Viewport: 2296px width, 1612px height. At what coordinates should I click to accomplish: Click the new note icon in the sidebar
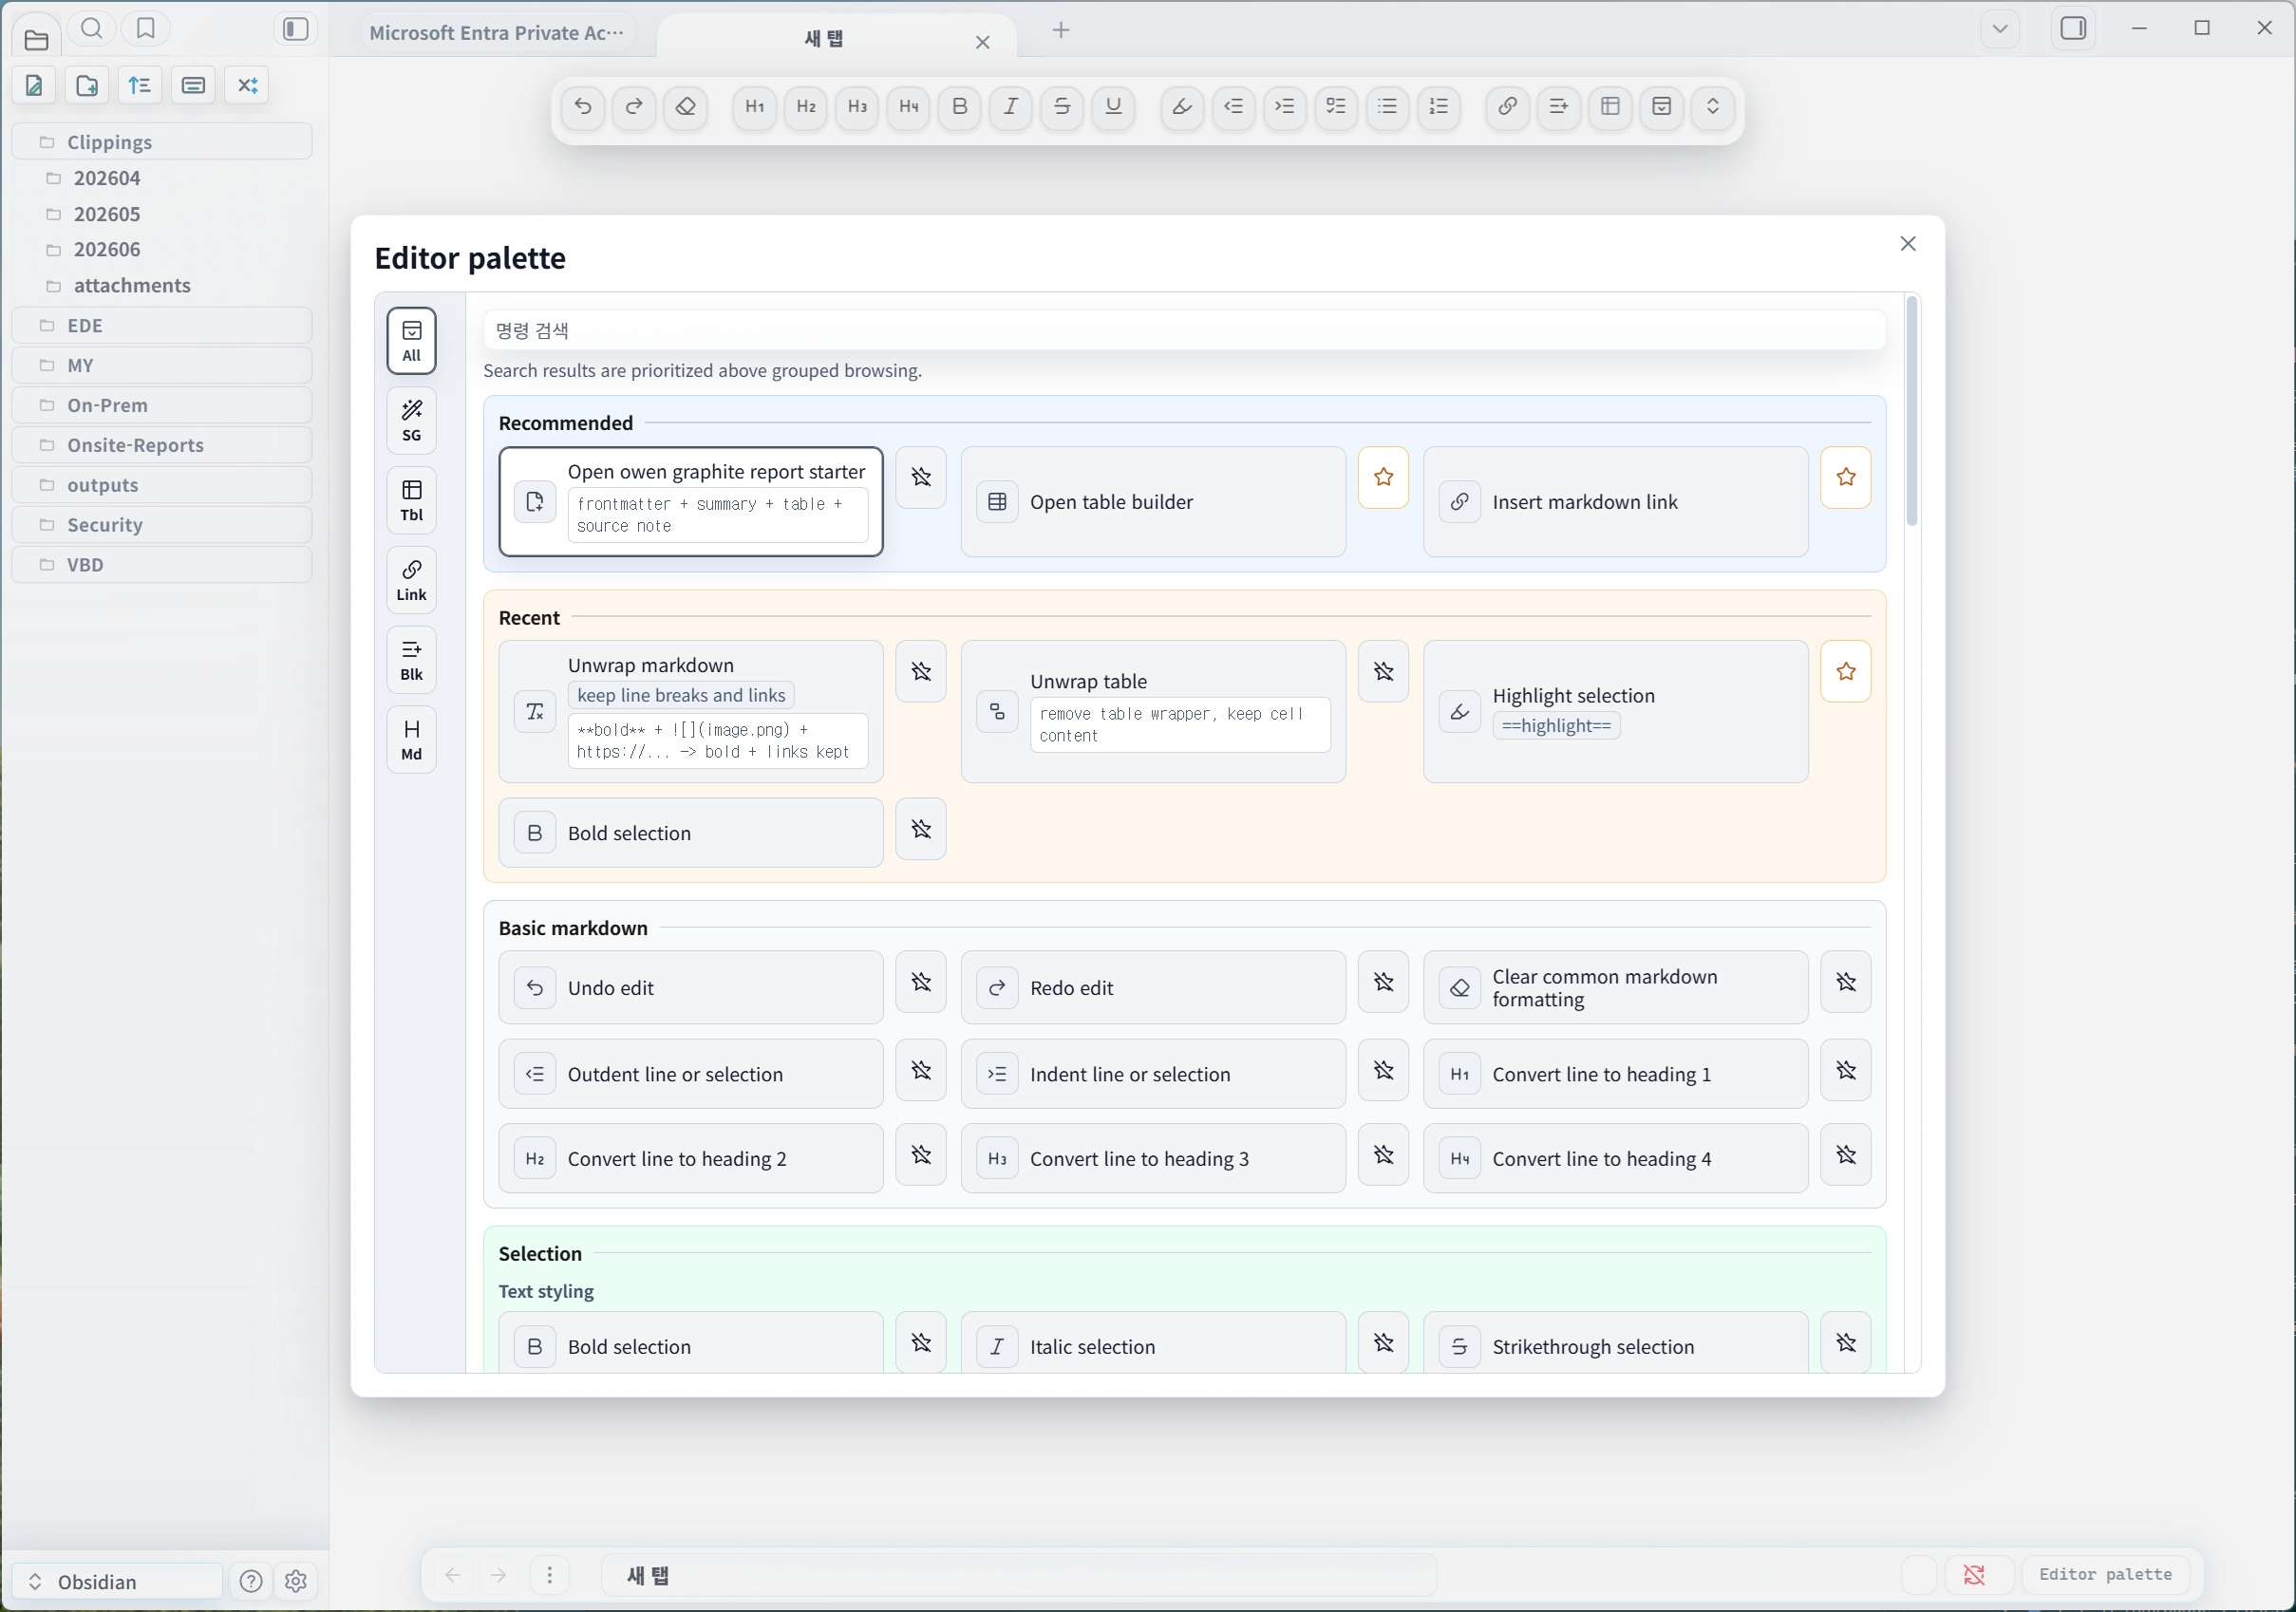pyautogui.click(x=34, y=85)
